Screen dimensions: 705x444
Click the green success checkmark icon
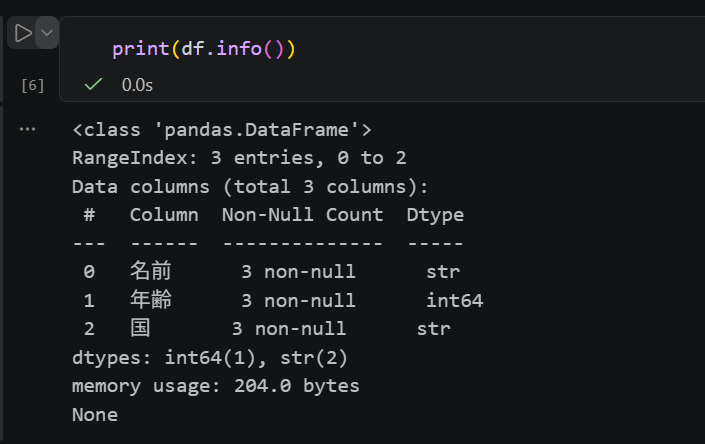(x=94, y=84)
